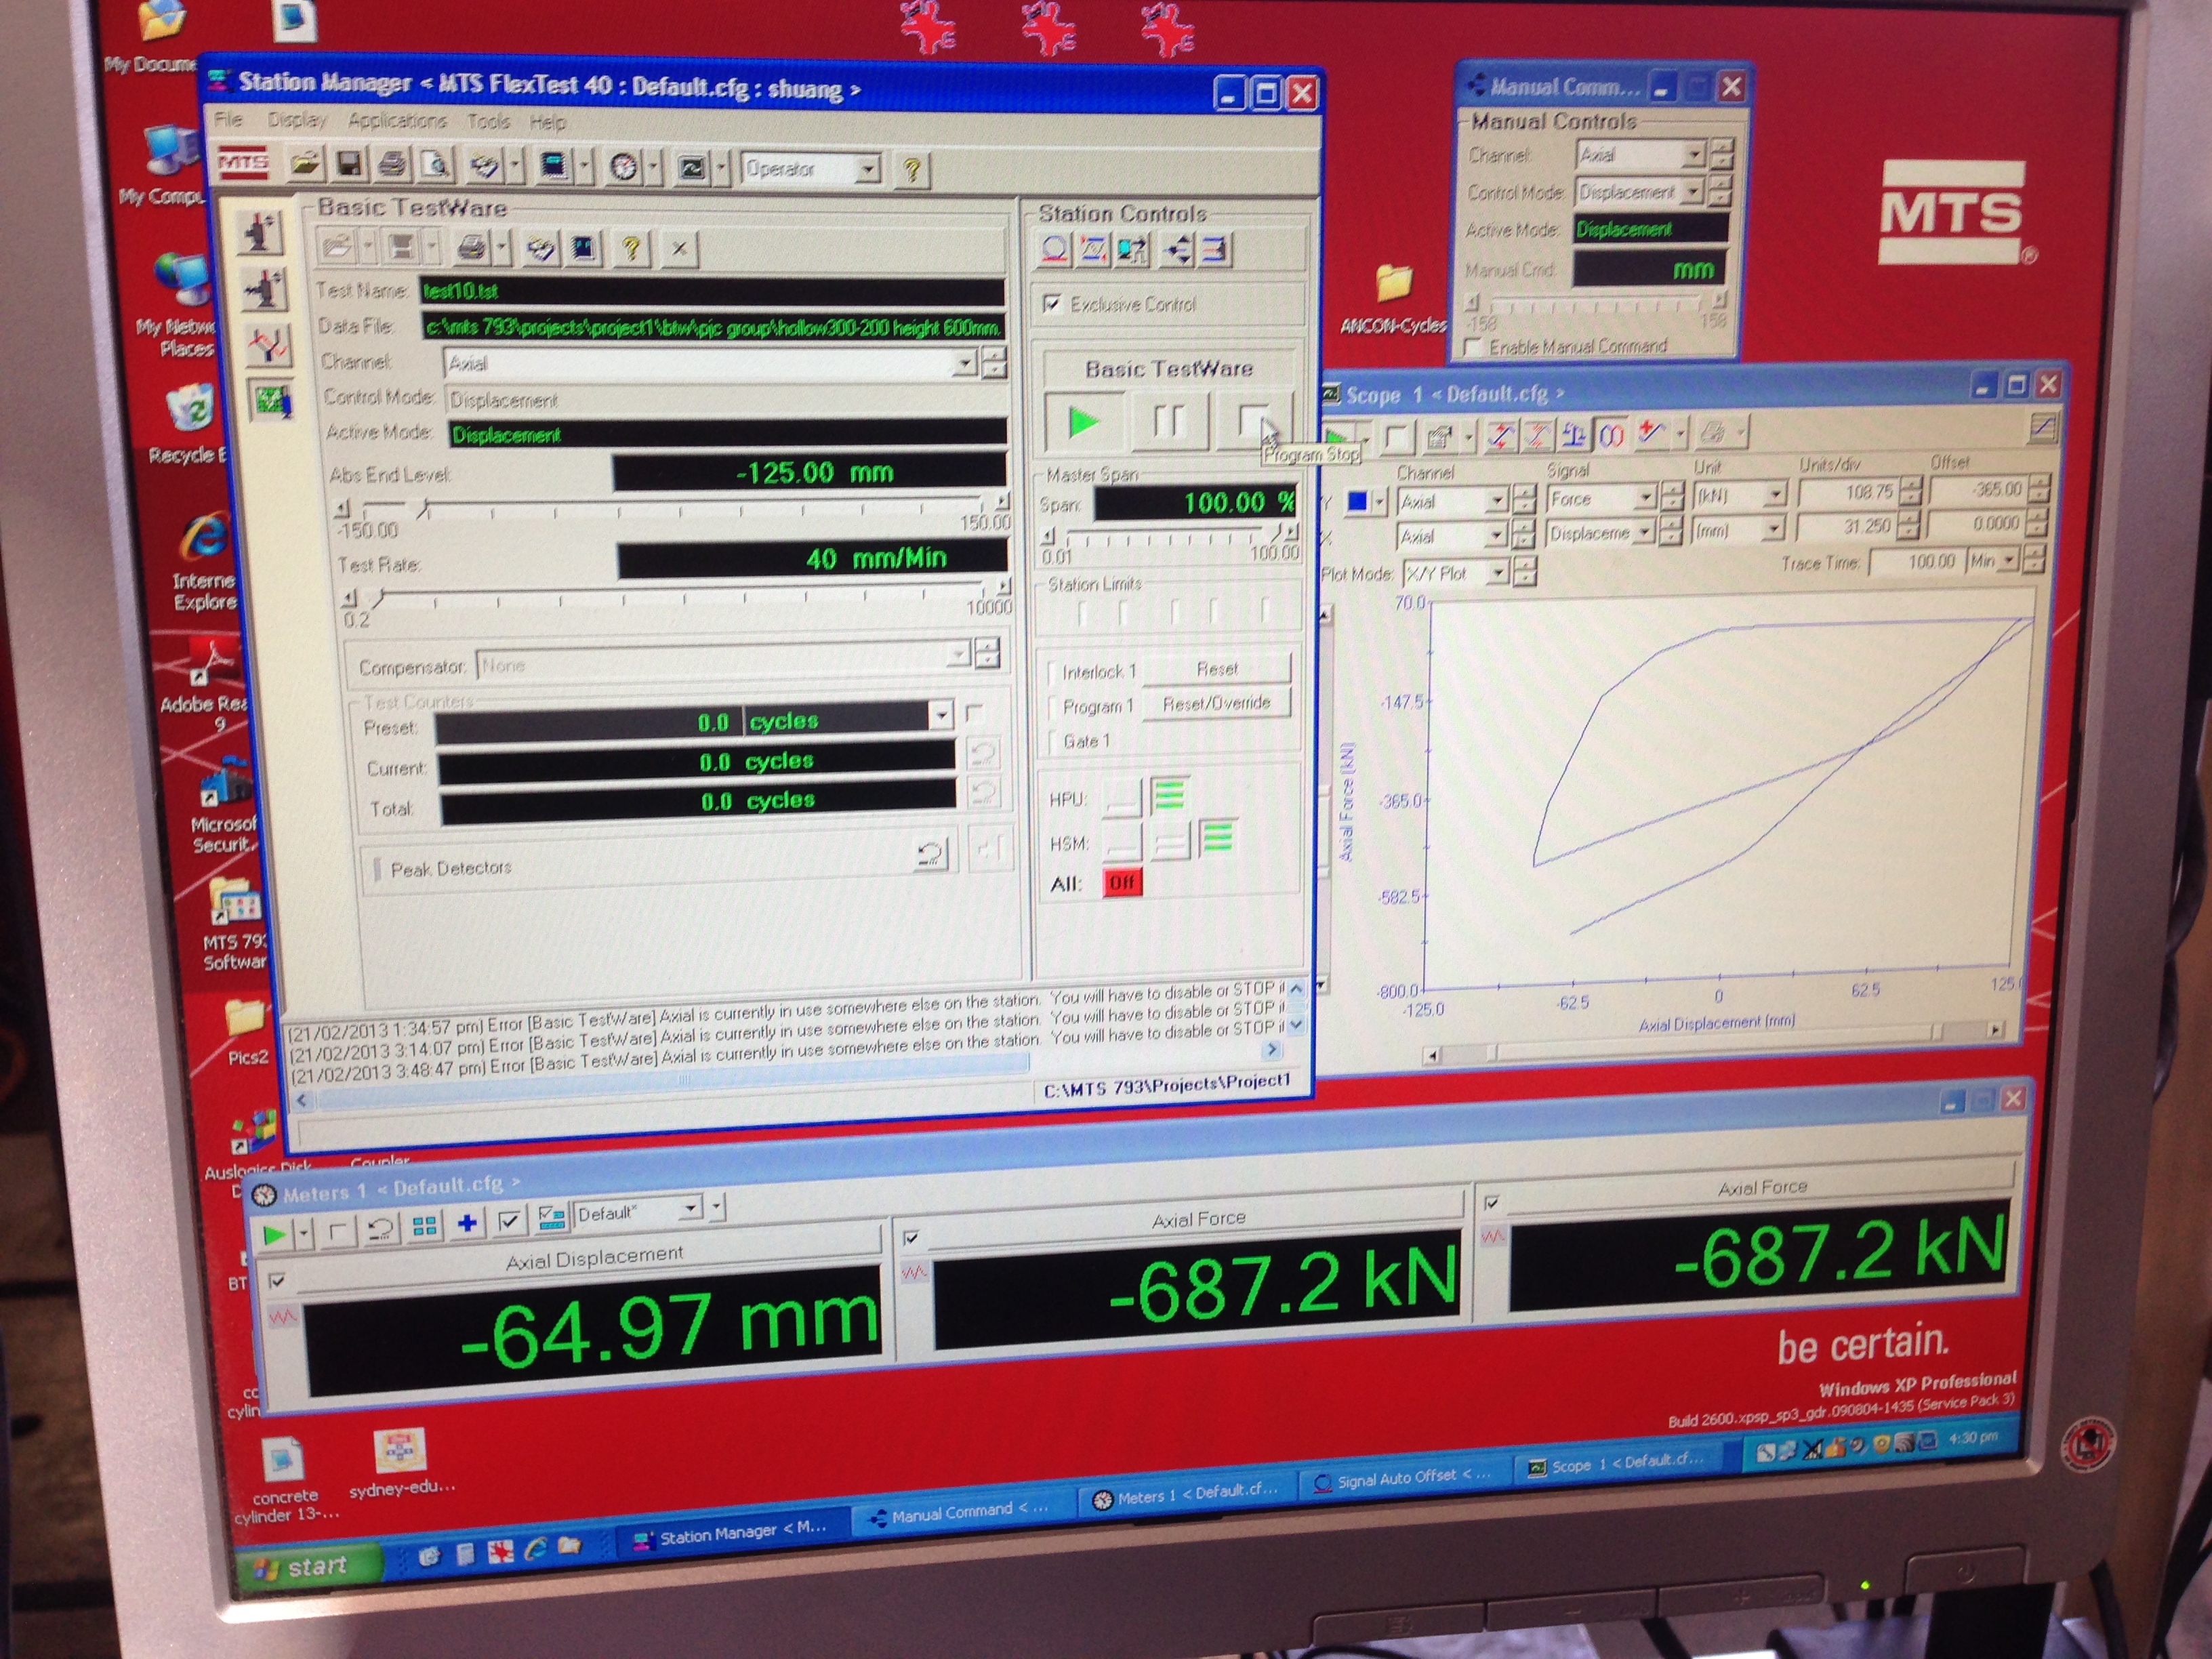Click Interlock 1 Reset button
This screenshot has height=1659, width=2212.
(1216, 669)
